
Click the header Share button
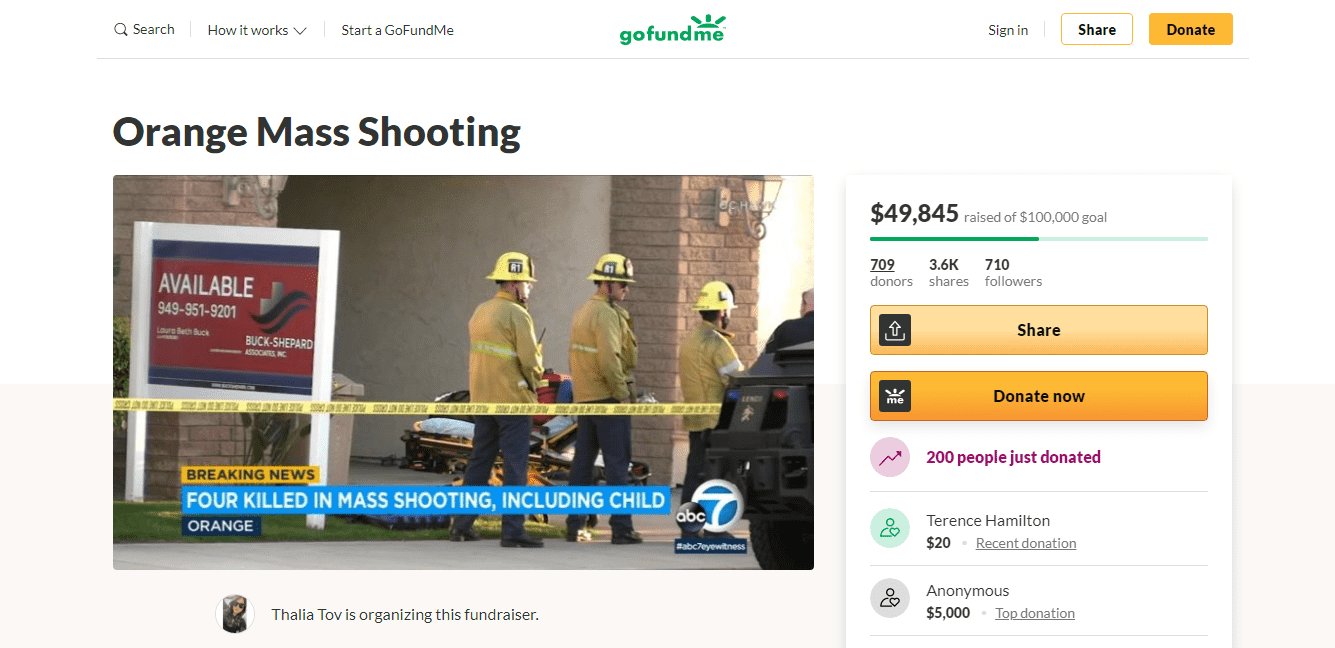1097,29
